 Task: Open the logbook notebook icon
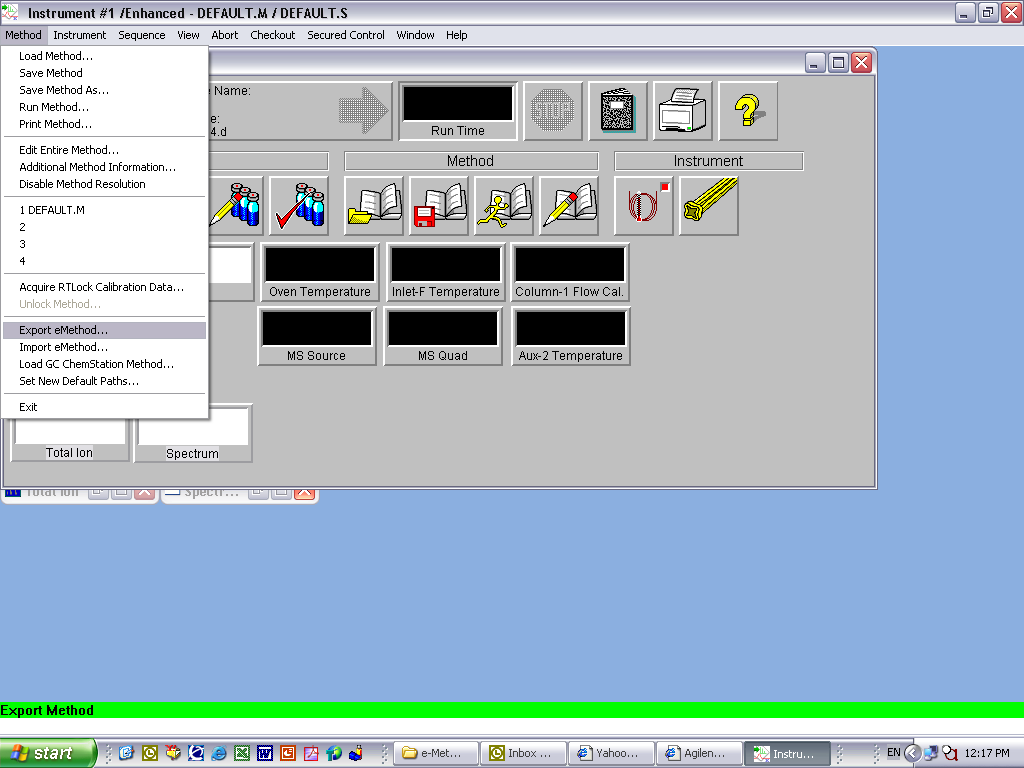click(x=617, y=111)
